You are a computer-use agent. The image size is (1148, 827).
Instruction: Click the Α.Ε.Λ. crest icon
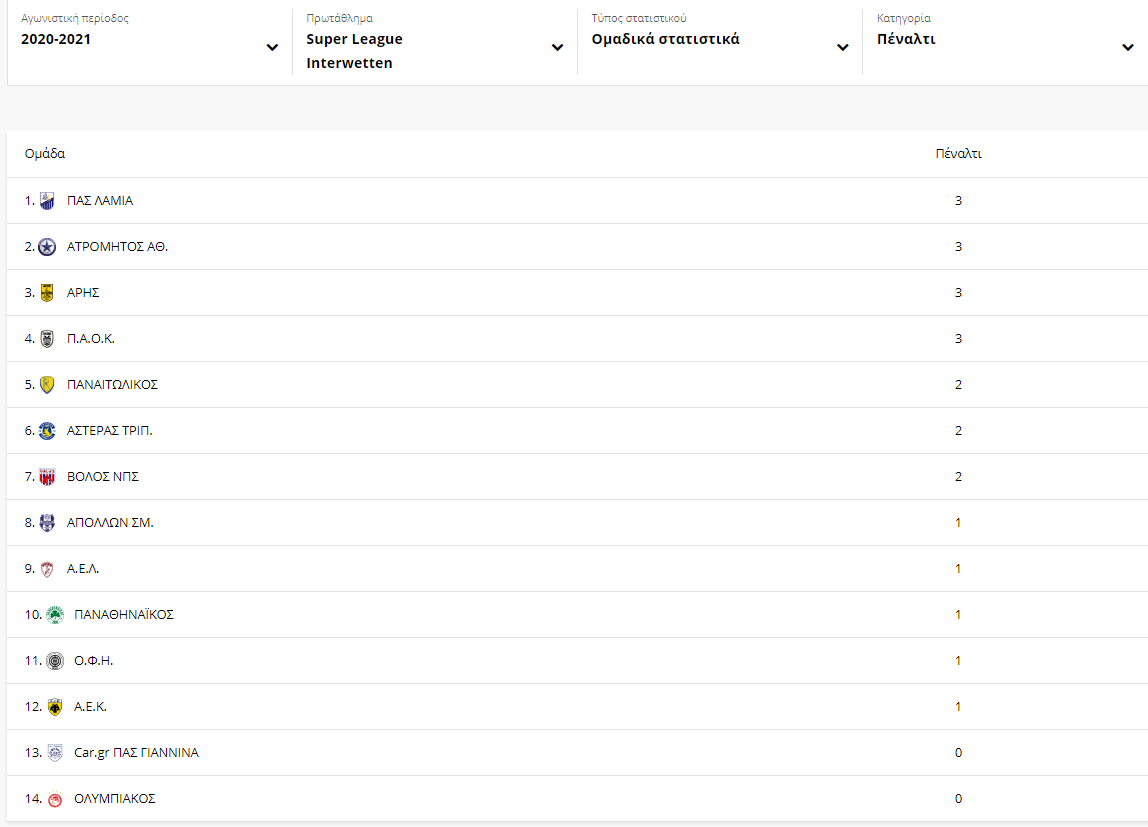click(47, 569)
